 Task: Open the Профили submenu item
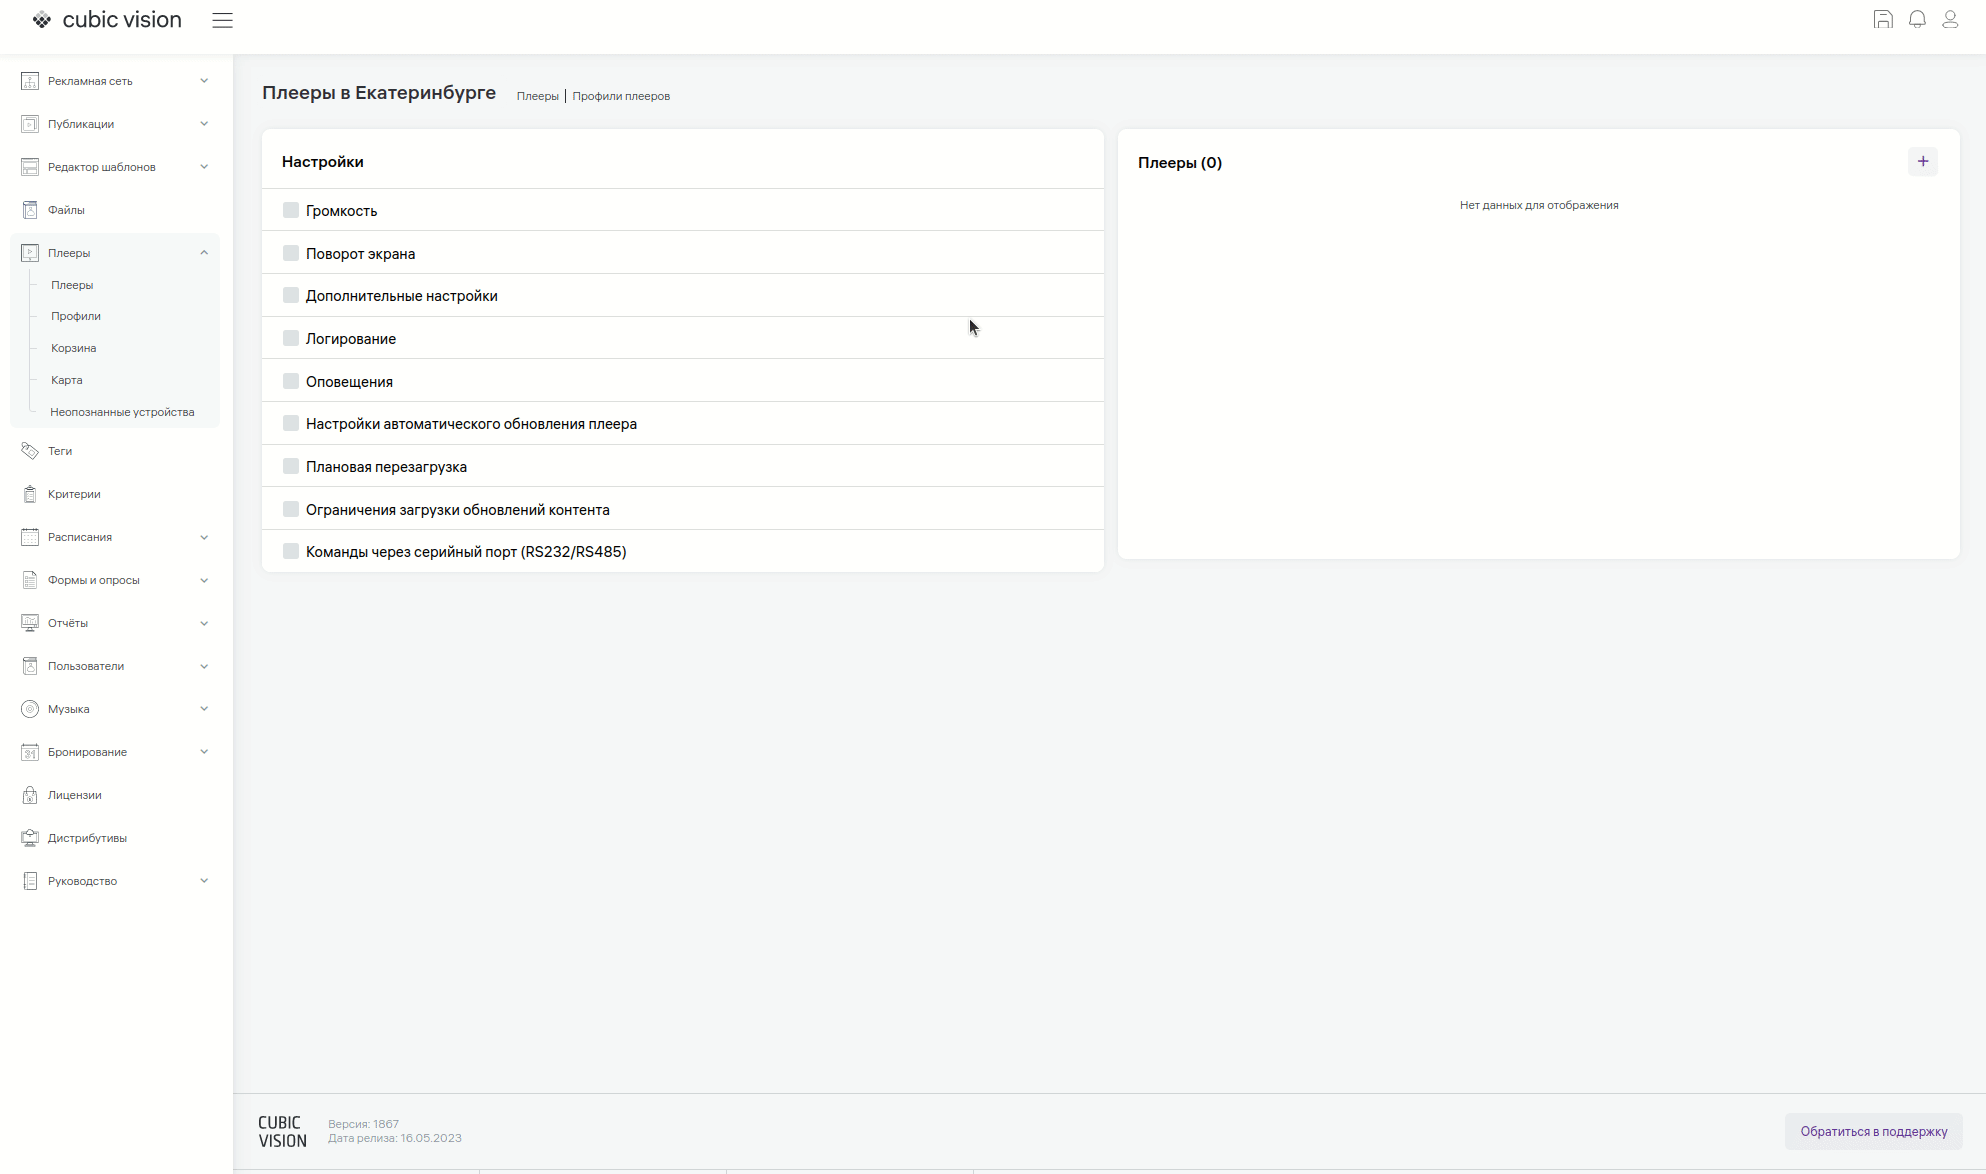[x=76, y=316]
